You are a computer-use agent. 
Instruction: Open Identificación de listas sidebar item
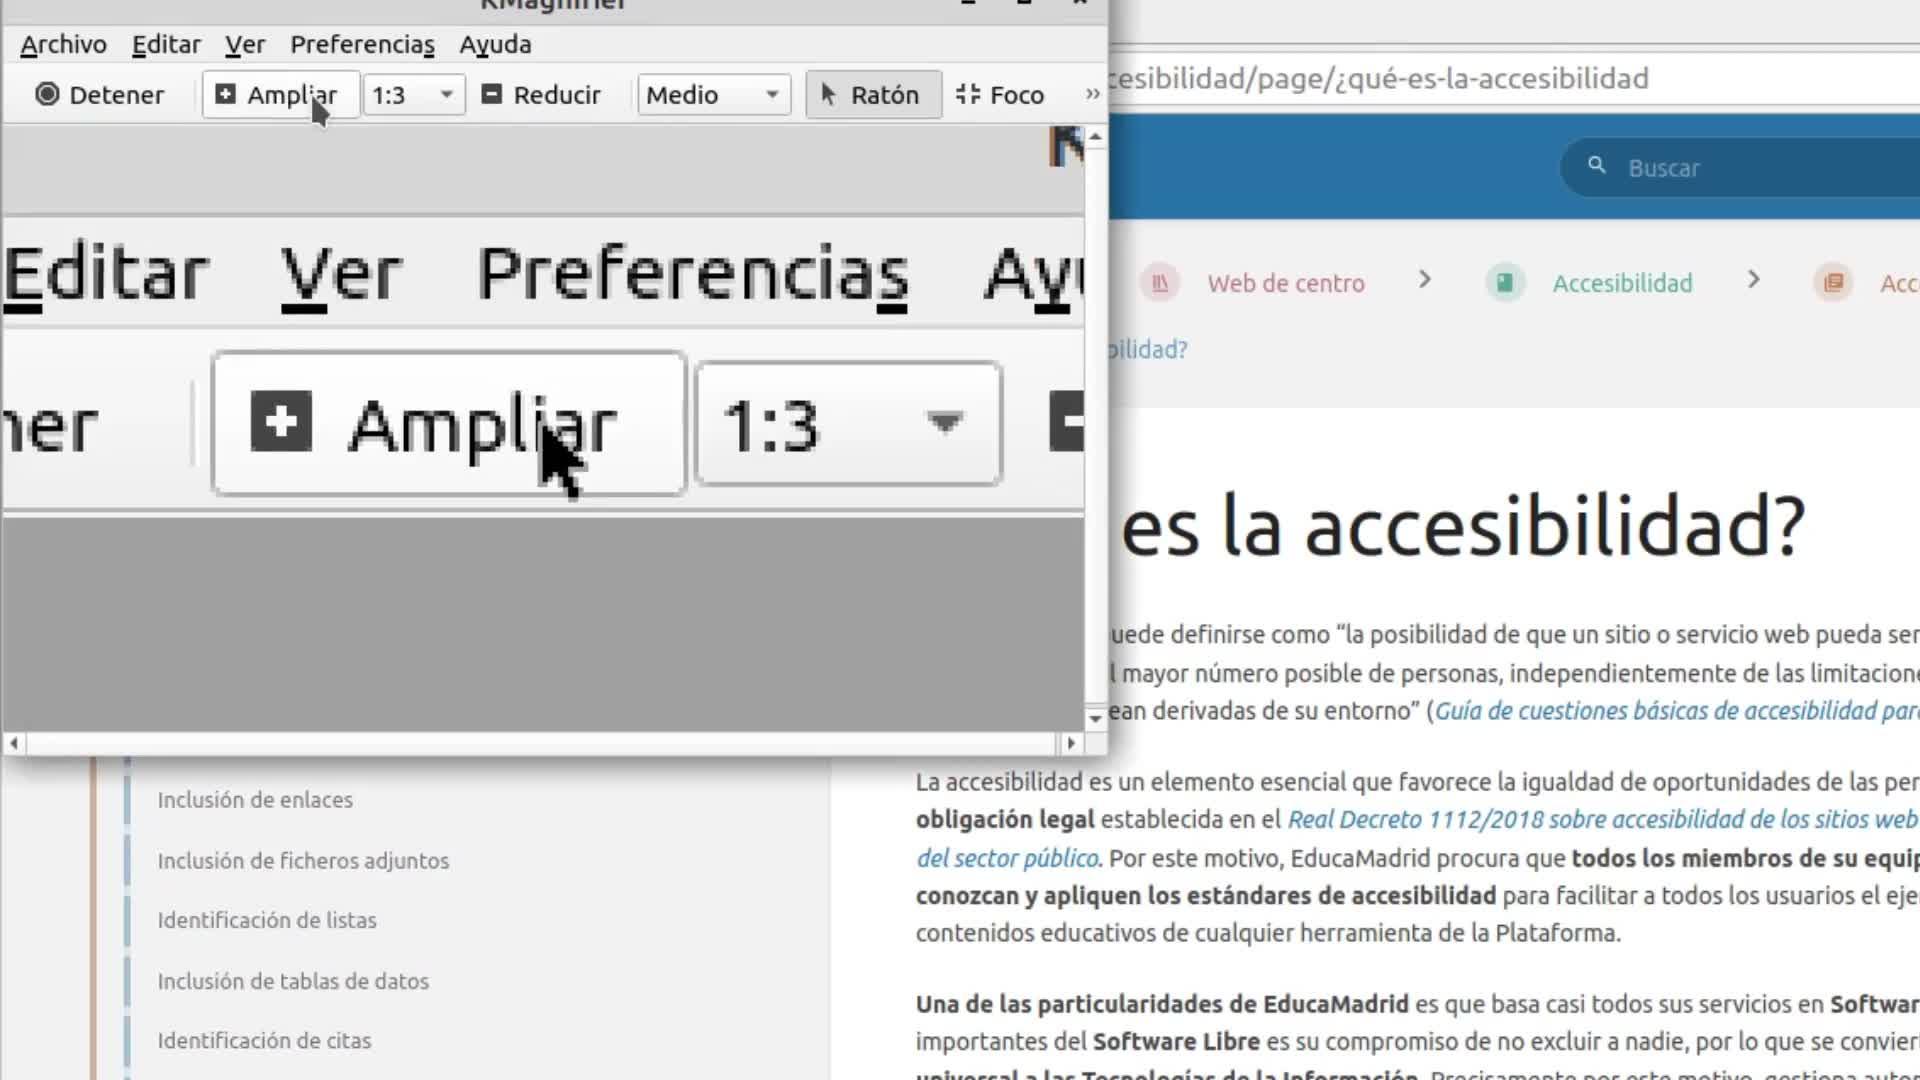(x=267, y=920)
